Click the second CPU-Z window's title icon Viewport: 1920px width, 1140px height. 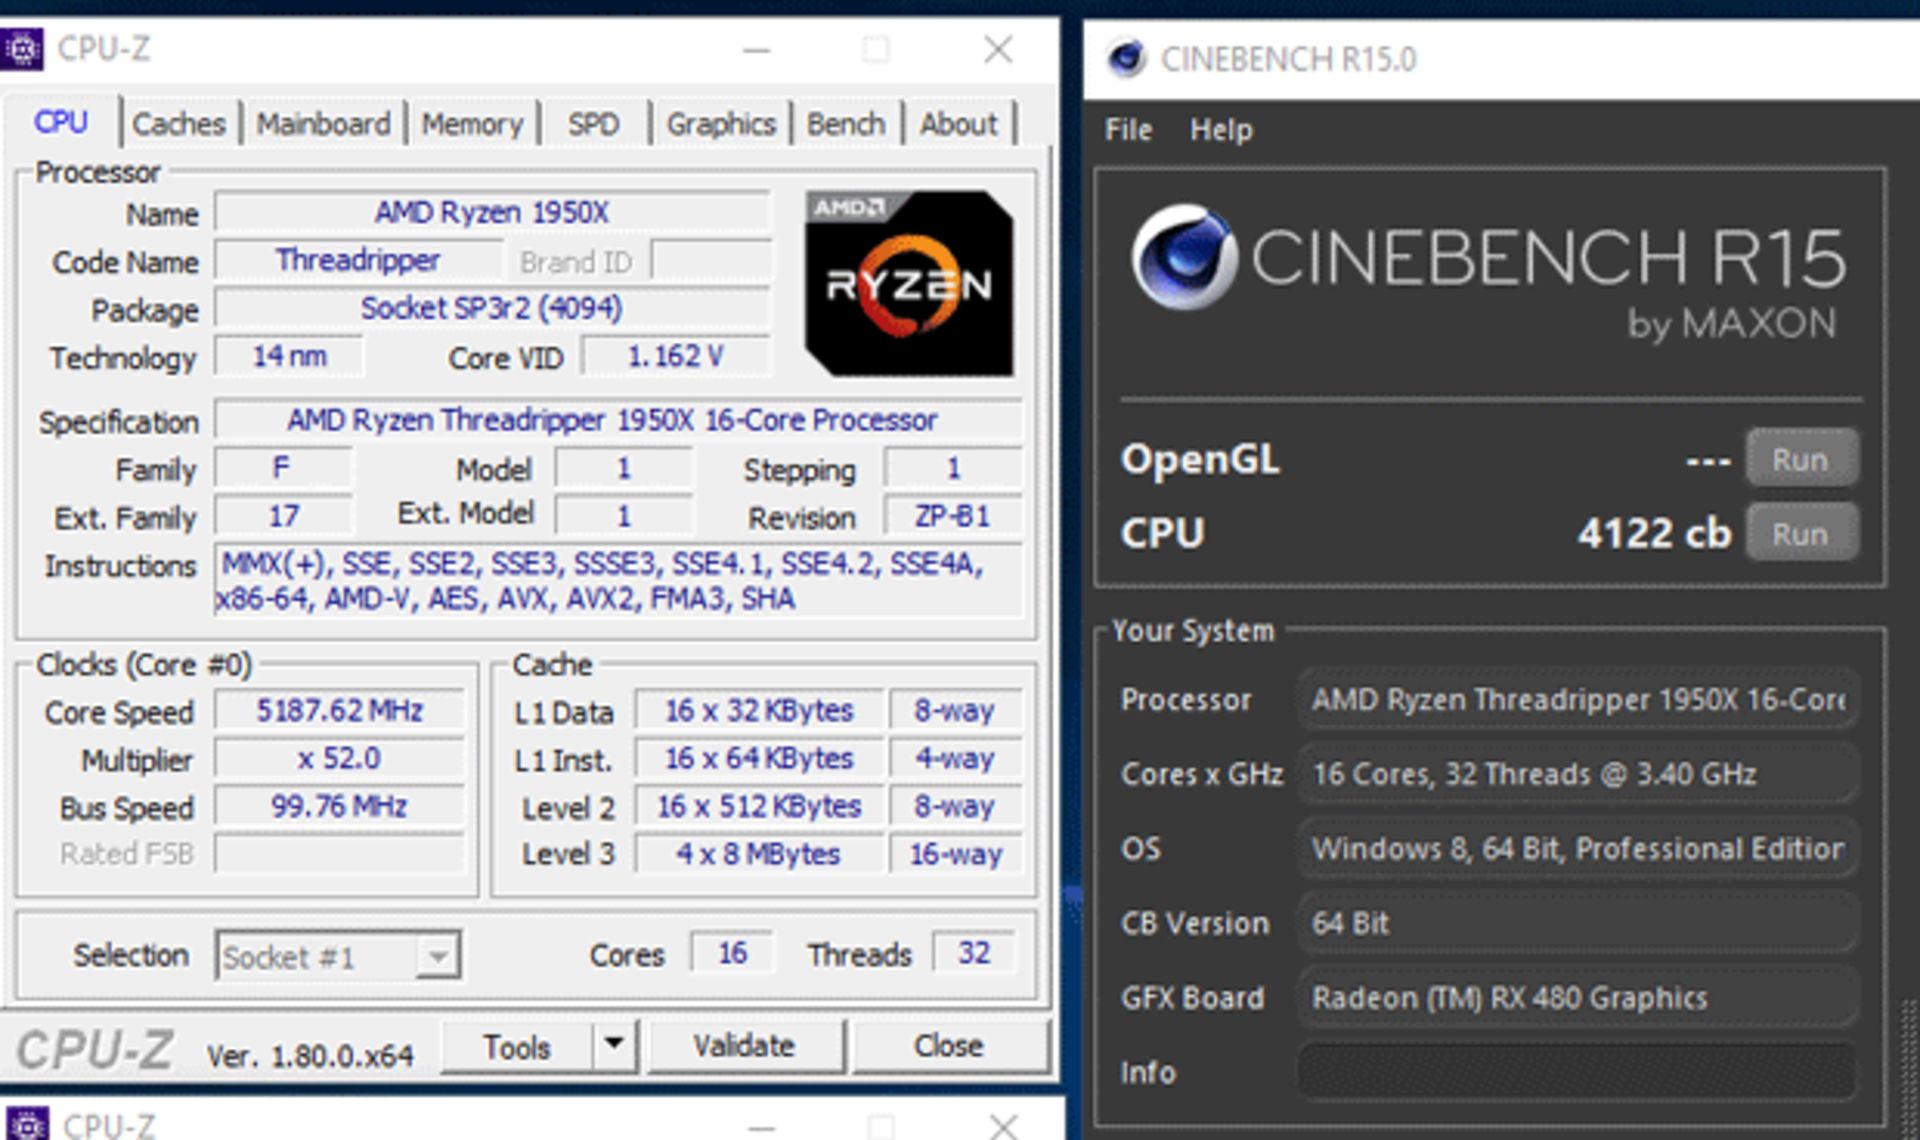pyautogui.click(x=26, y=1125)
